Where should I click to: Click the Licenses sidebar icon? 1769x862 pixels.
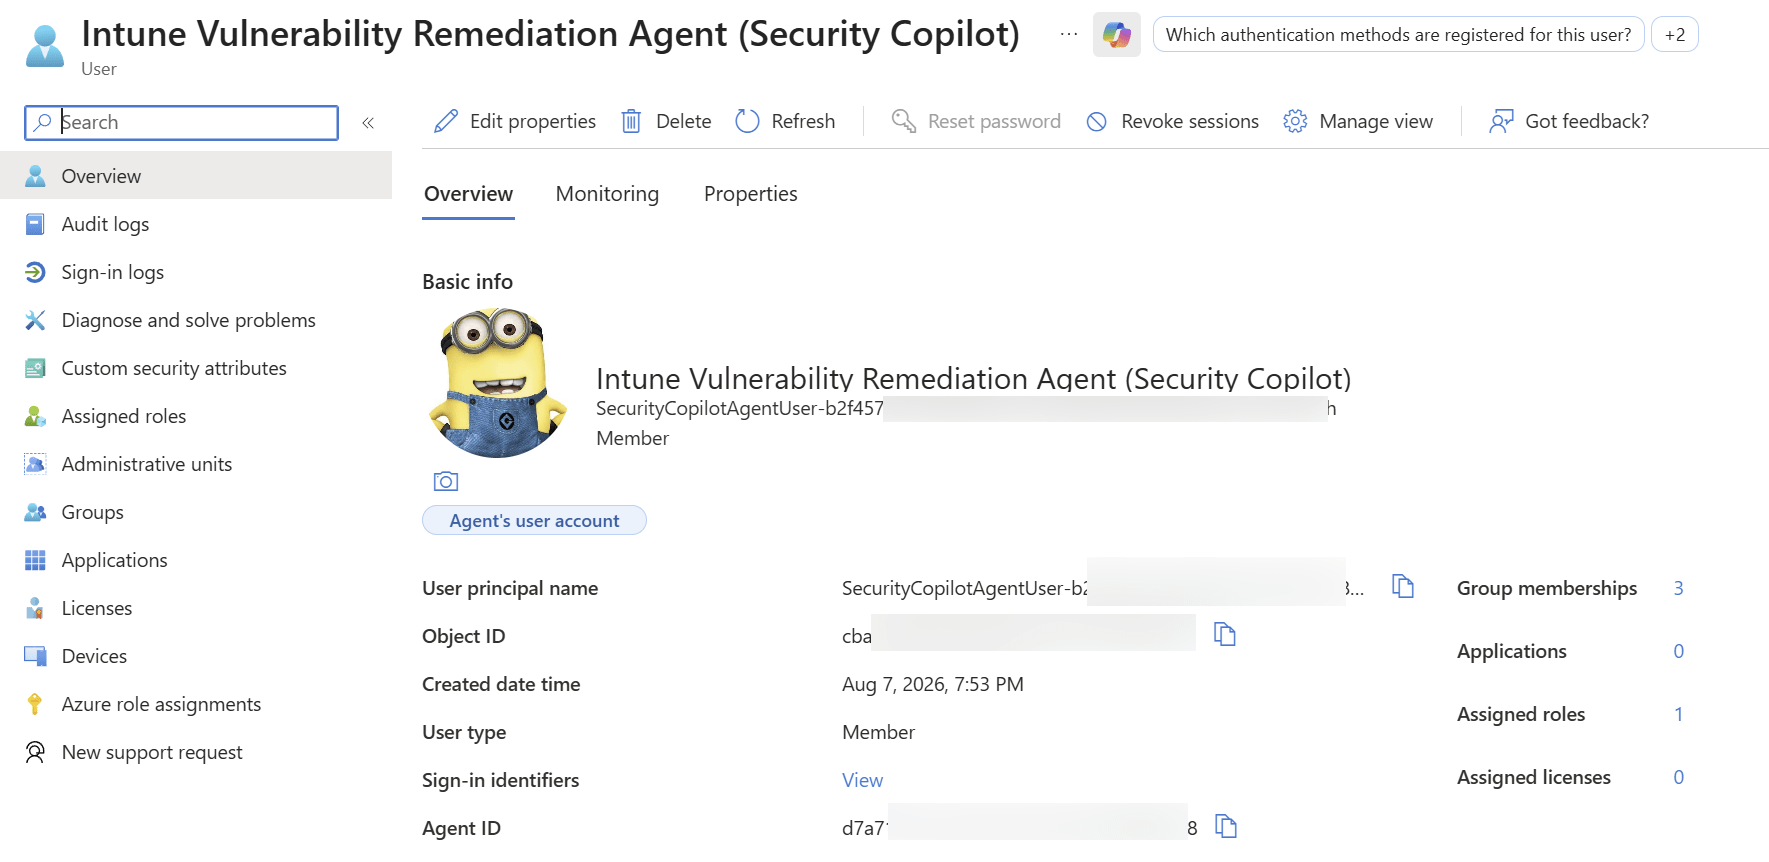35,608
